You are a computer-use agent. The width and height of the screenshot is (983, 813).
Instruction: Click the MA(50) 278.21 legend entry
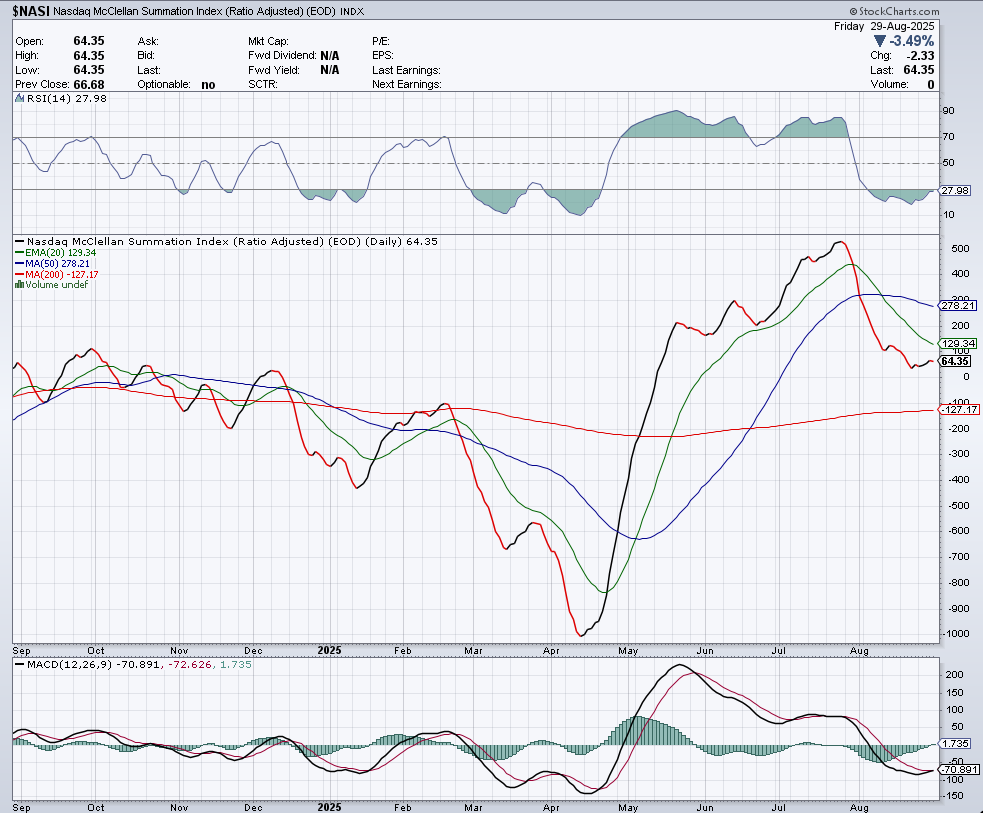(58, 264)
